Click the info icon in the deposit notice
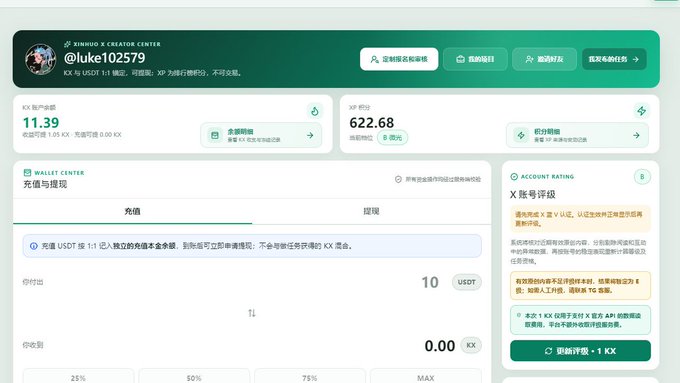The width and height of the screenshot is (680, 383). 33,246
